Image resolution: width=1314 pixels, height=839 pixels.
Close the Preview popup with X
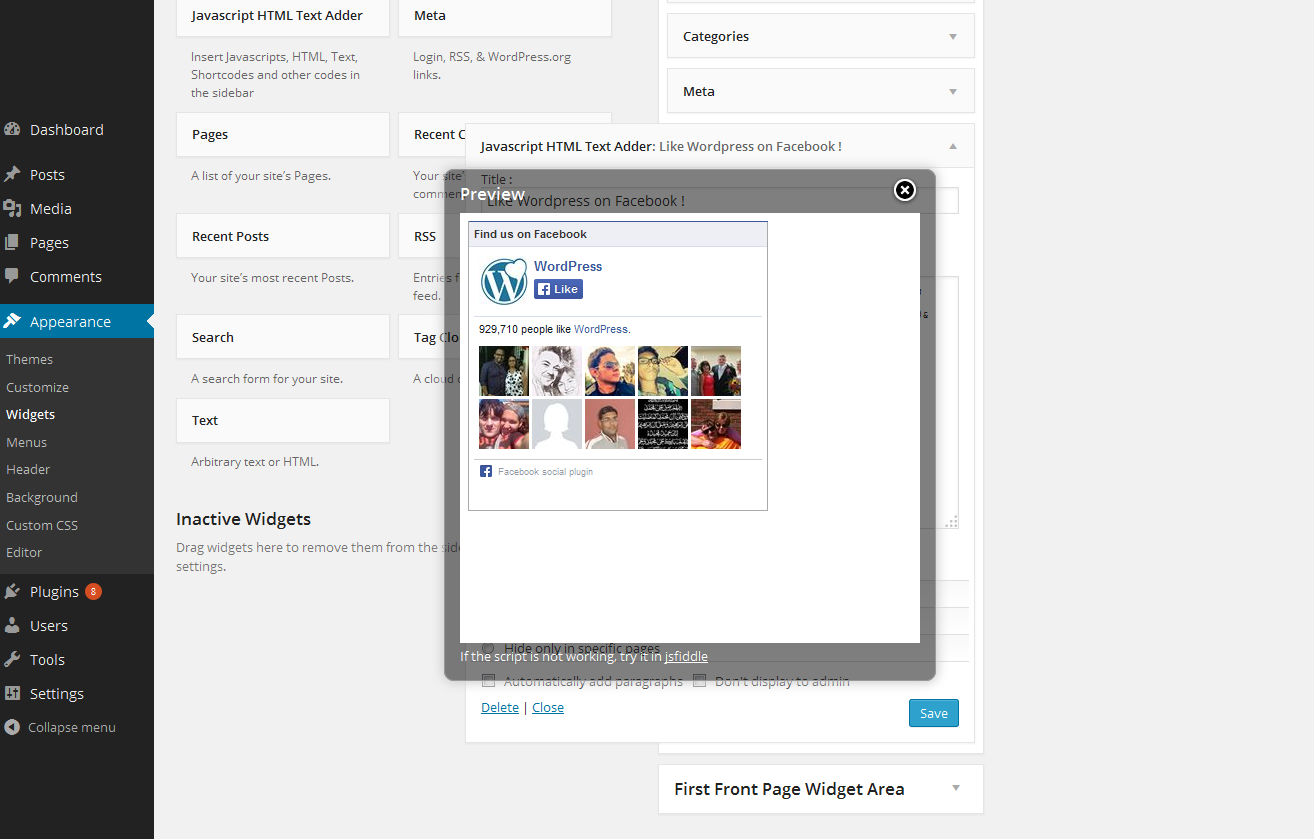904,190
